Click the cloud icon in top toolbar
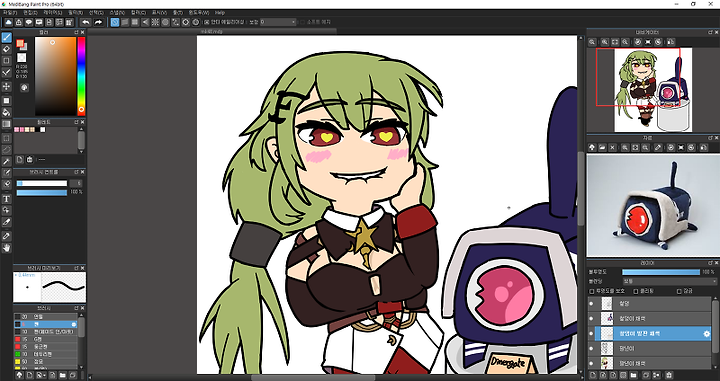This screenshot has width=720, height=381. (8, 22)
